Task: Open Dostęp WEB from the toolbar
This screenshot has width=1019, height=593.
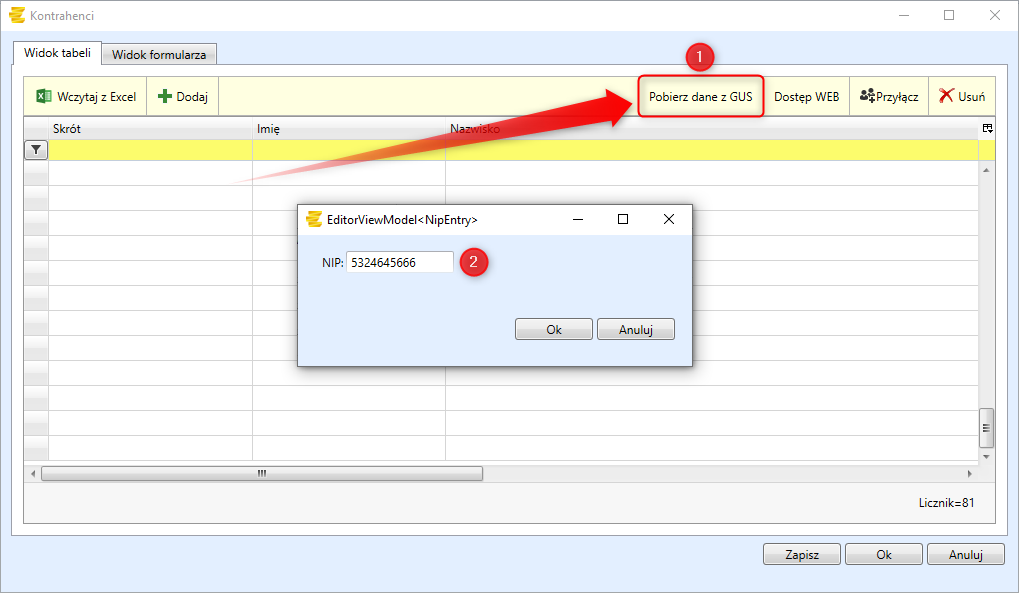Action: 806,97
